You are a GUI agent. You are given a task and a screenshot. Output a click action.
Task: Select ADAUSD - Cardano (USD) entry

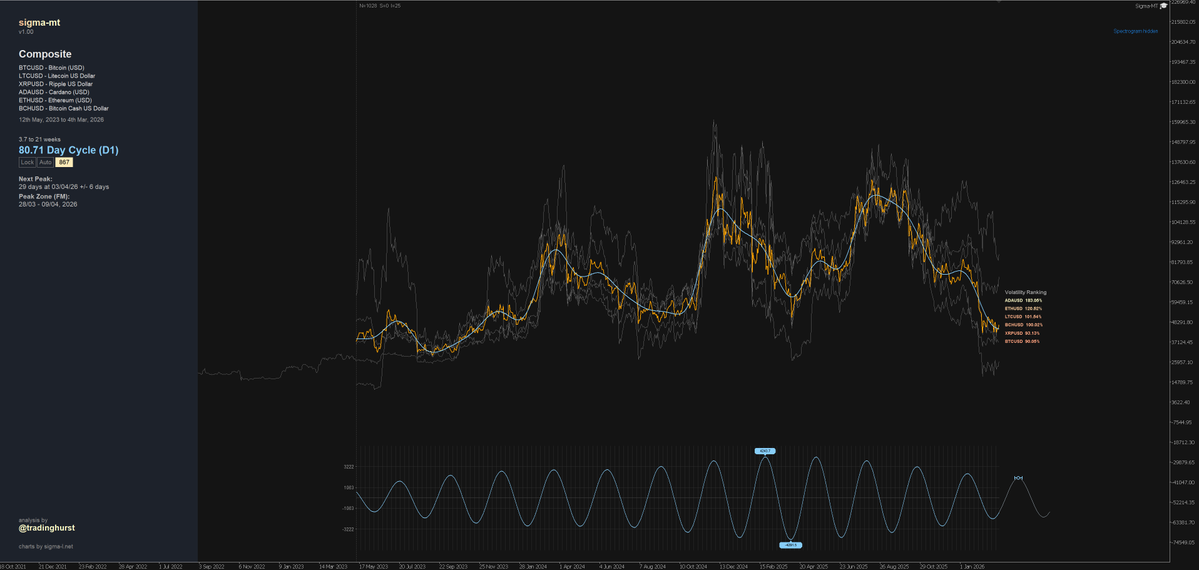[54, 93]
